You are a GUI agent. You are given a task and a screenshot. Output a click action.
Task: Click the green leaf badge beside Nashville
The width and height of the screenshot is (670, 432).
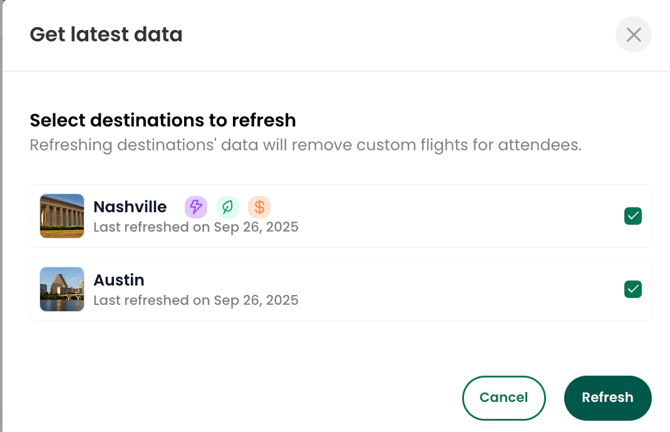click(228, 207)
